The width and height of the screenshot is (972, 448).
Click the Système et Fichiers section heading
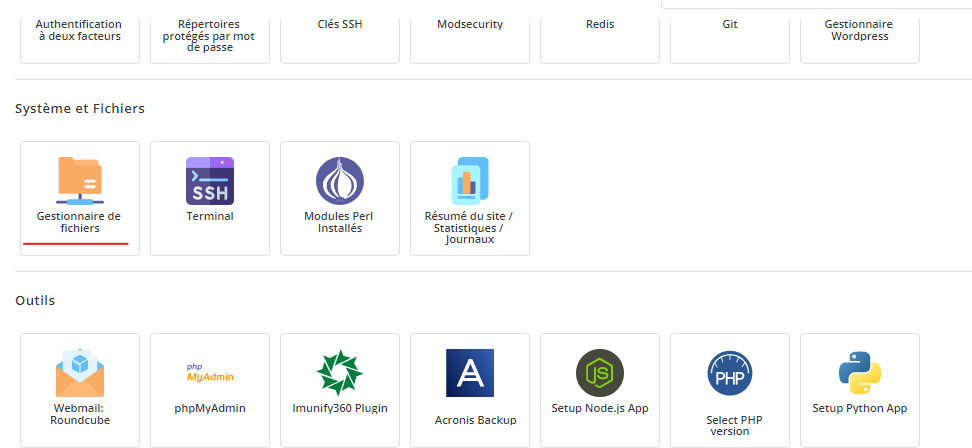[80, 108]
